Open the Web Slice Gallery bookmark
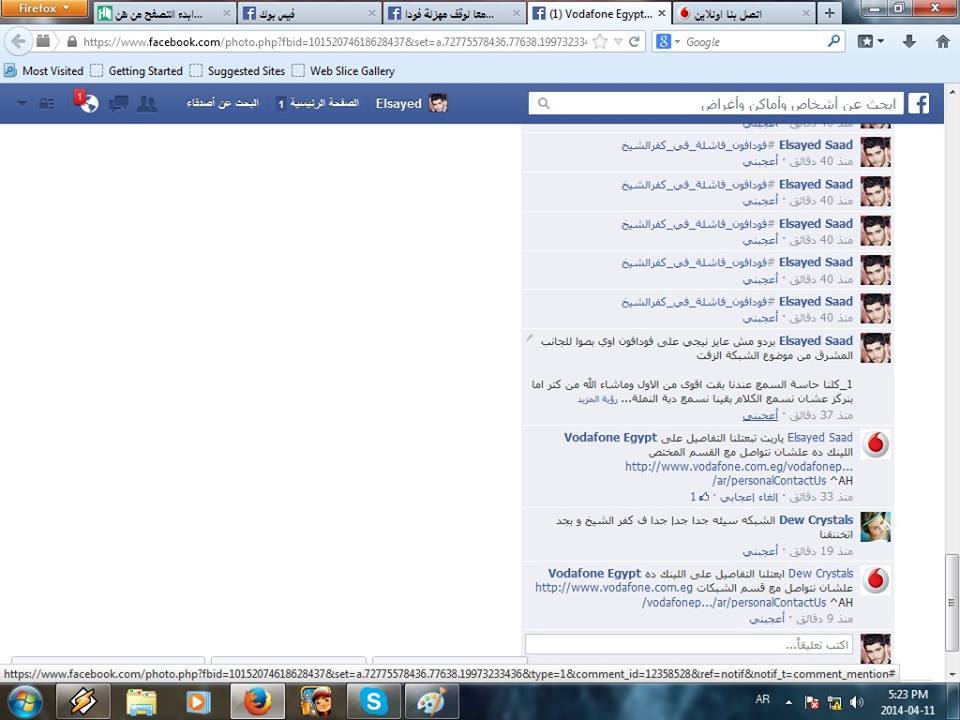The width and height of the screenshot is (960, 720). point(343,71)
